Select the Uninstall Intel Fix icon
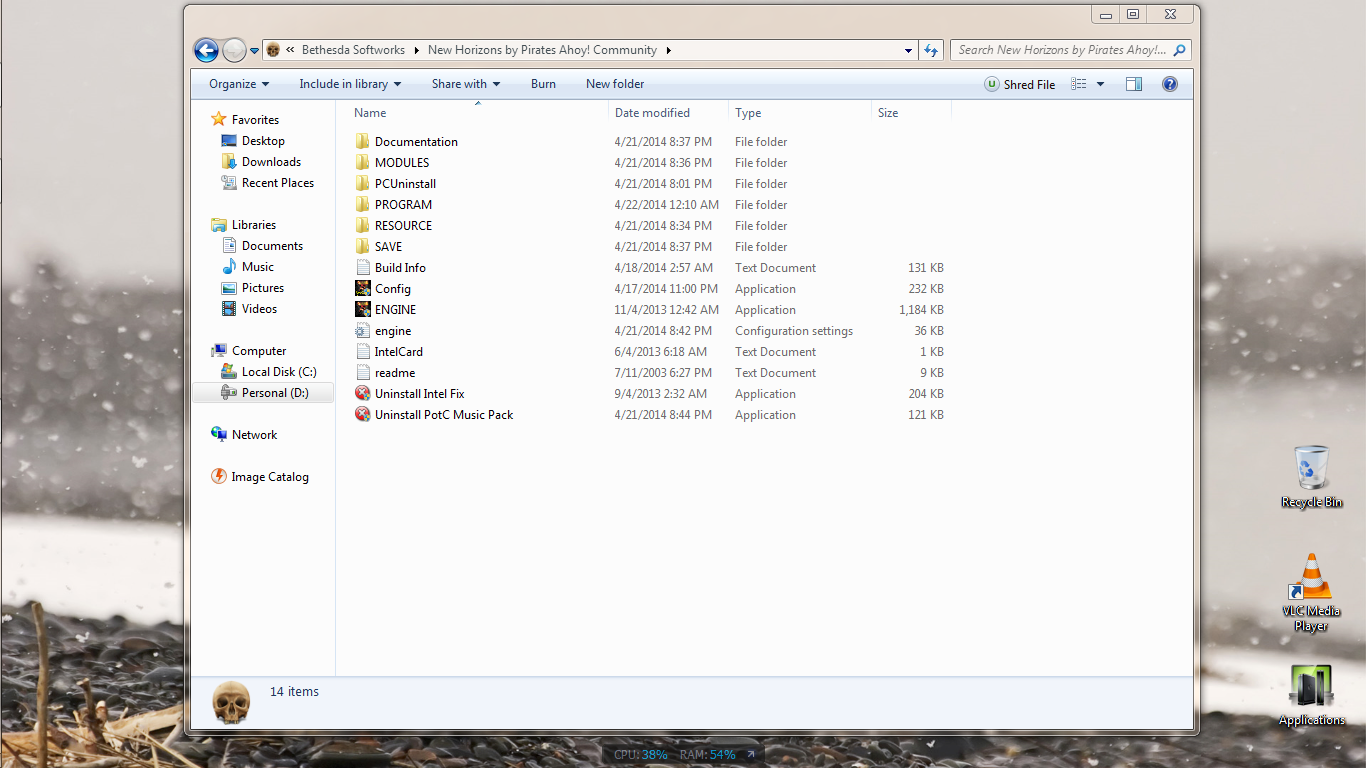The height and width of the screenshot is (768, 1366). click(363, 394)
